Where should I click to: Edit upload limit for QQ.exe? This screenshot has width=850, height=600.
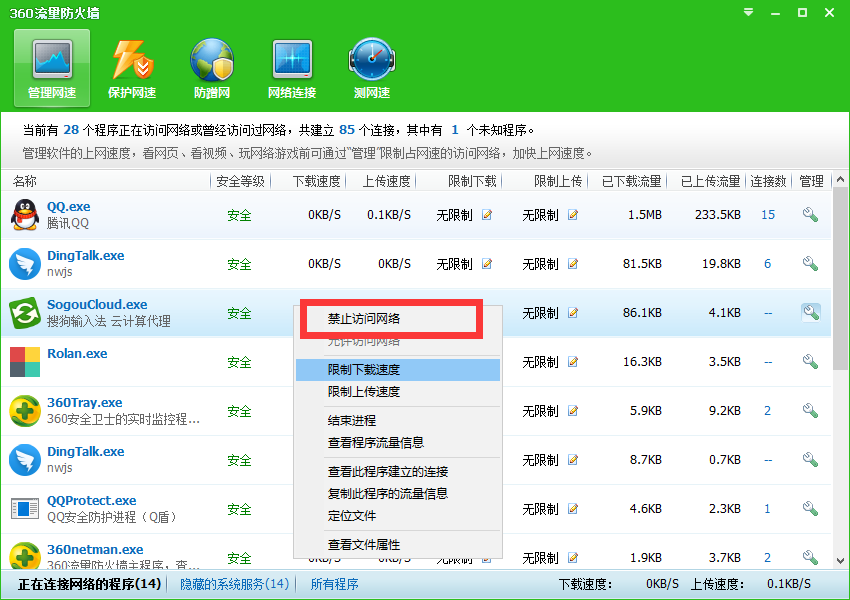pyautogui.click(x=573, y=215)
